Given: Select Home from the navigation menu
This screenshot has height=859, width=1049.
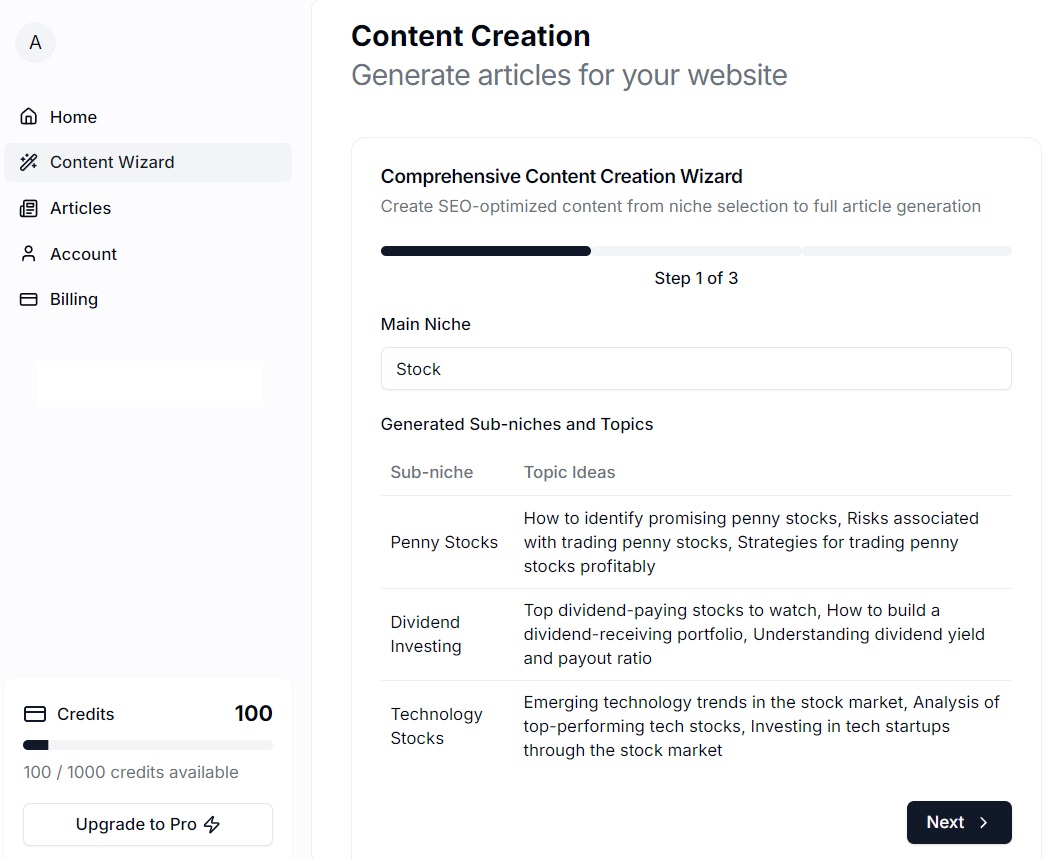Looking at the screenshot, I should tap(74, 117).
